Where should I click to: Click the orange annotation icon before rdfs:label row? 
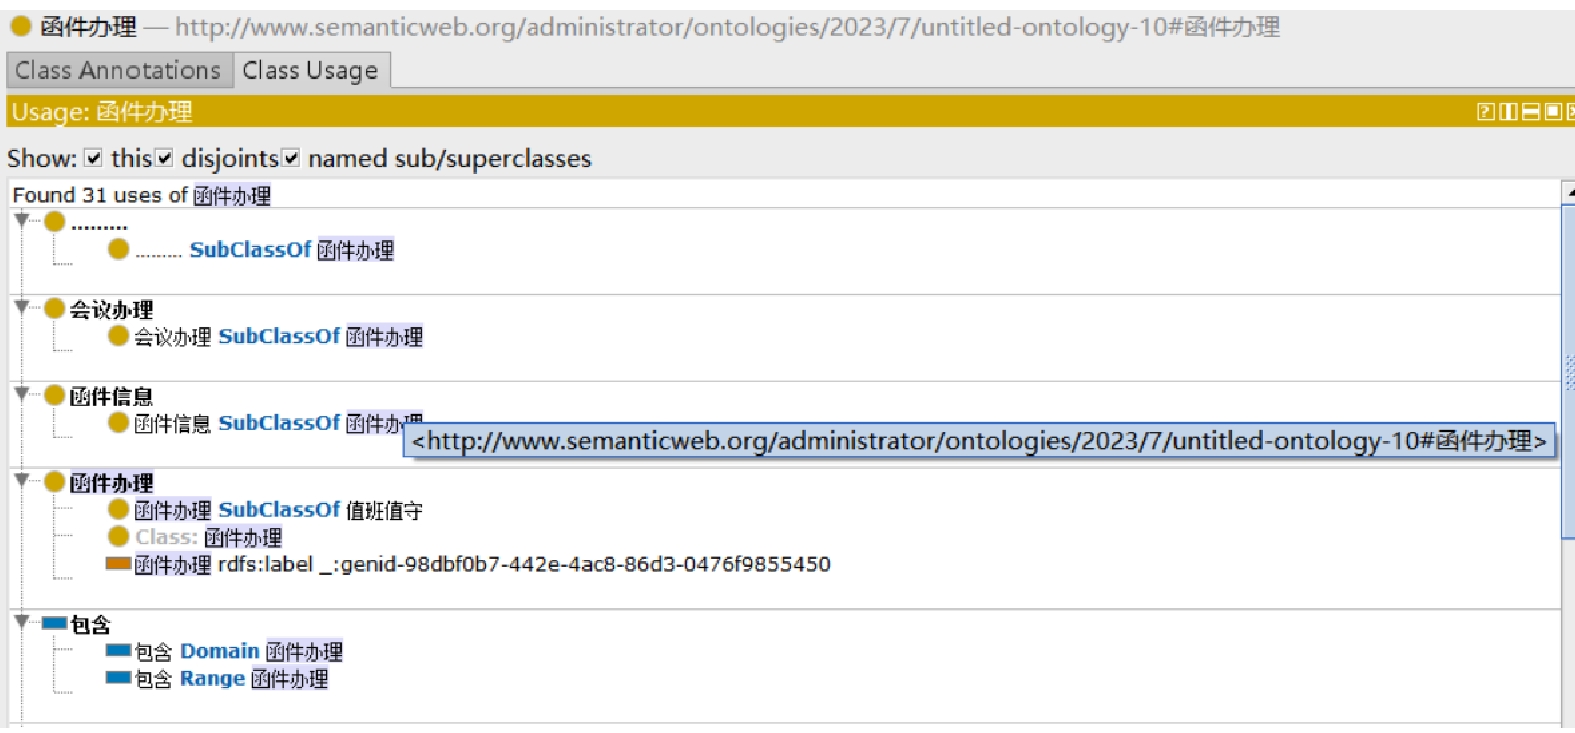coord(118,564)
